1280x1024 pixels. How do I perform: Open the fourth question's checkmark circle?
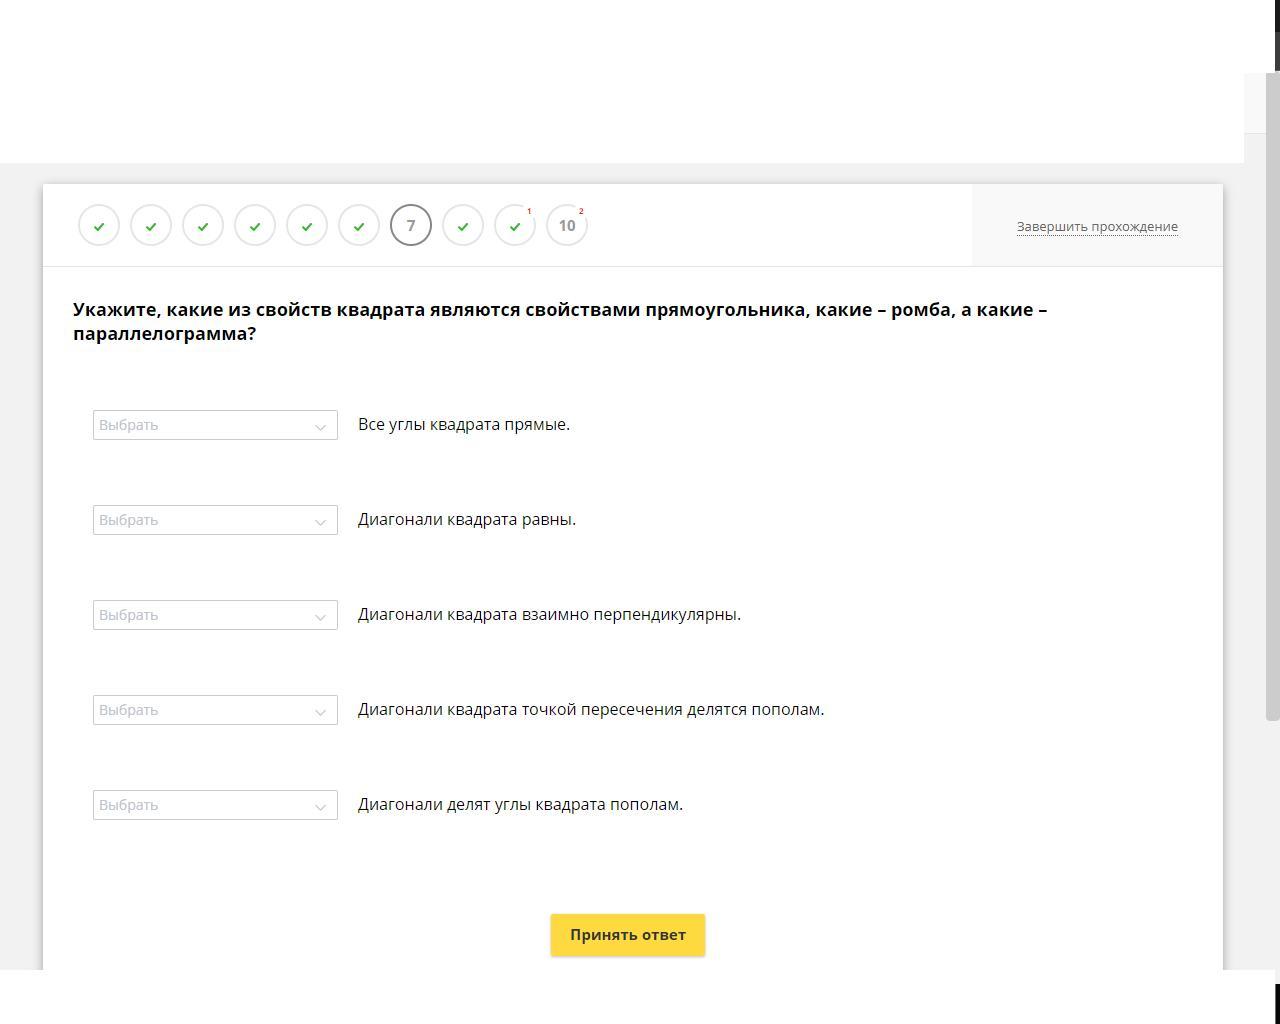point(255,226)
